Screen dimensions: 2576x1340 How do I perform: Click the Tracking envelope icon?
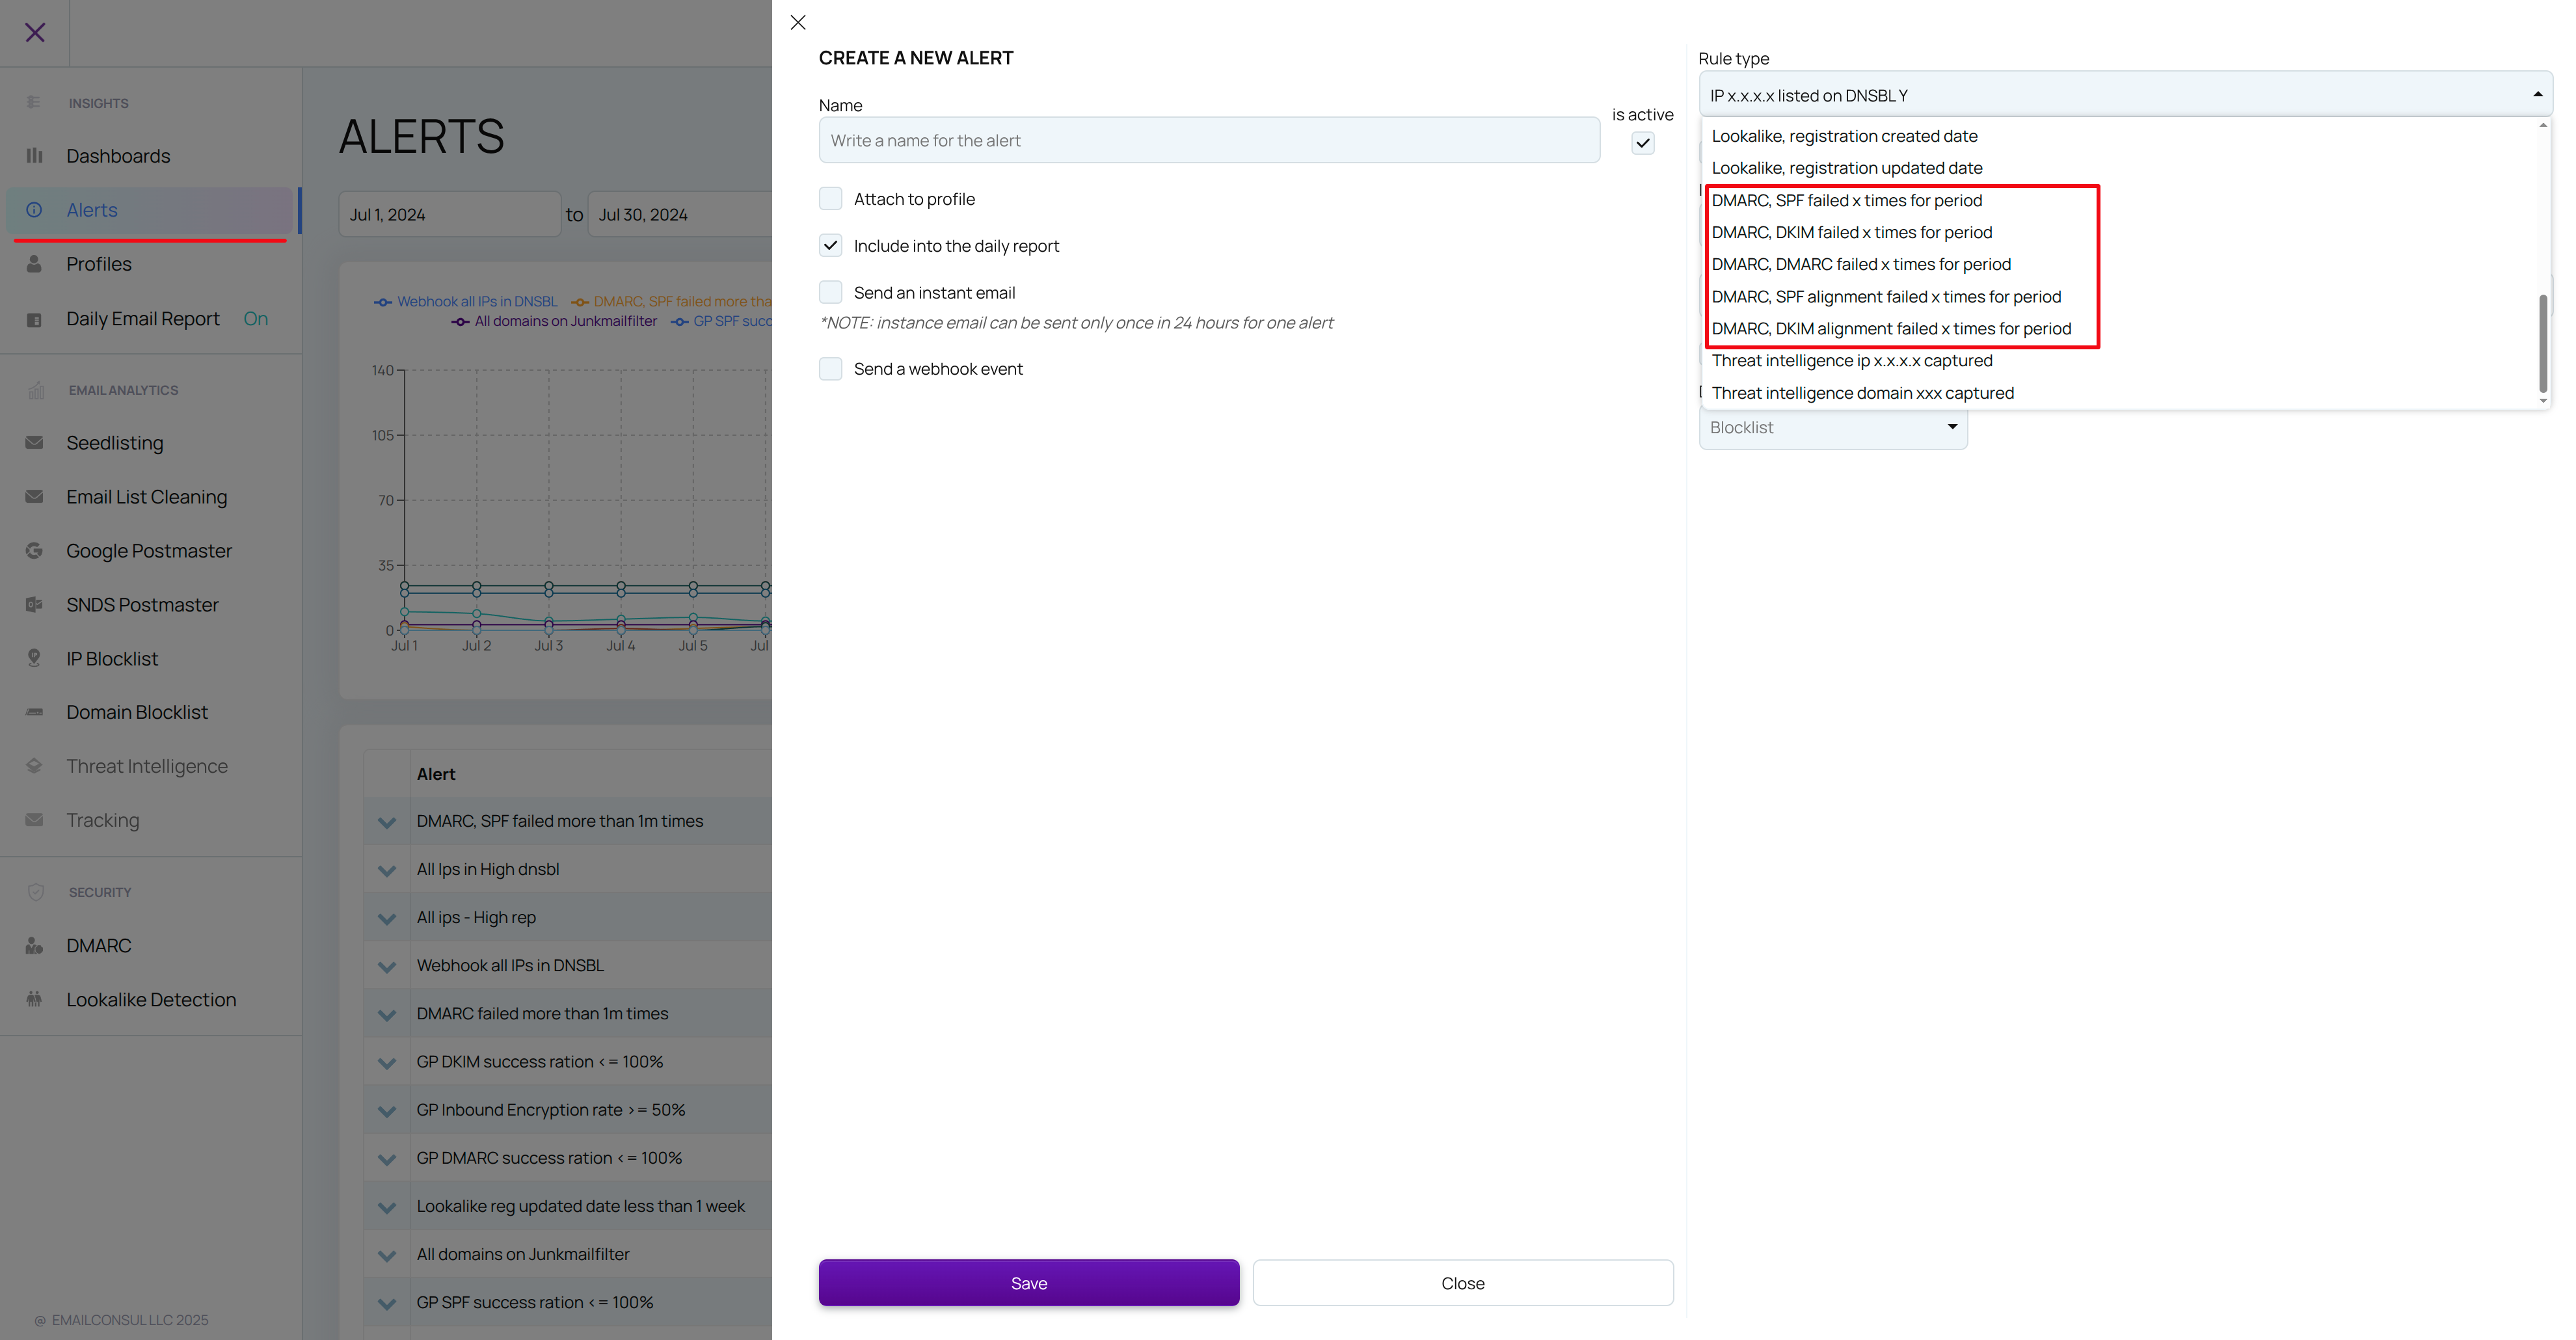[x=34, y=820]
